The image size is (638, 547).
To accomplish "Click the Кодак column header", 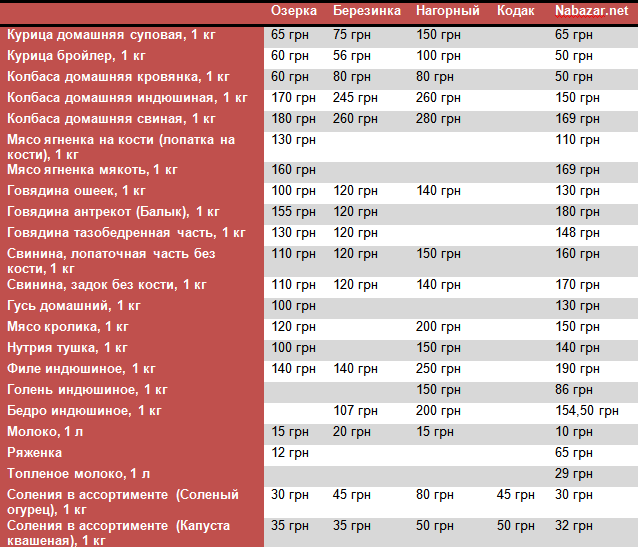I will [x=516, y=11].
